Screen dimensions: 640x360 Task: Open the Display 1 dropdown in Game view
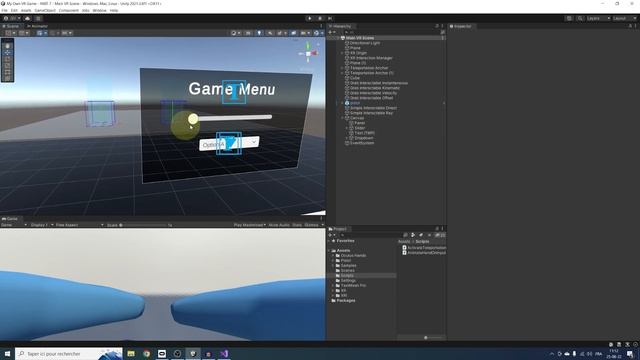point(41,225)
